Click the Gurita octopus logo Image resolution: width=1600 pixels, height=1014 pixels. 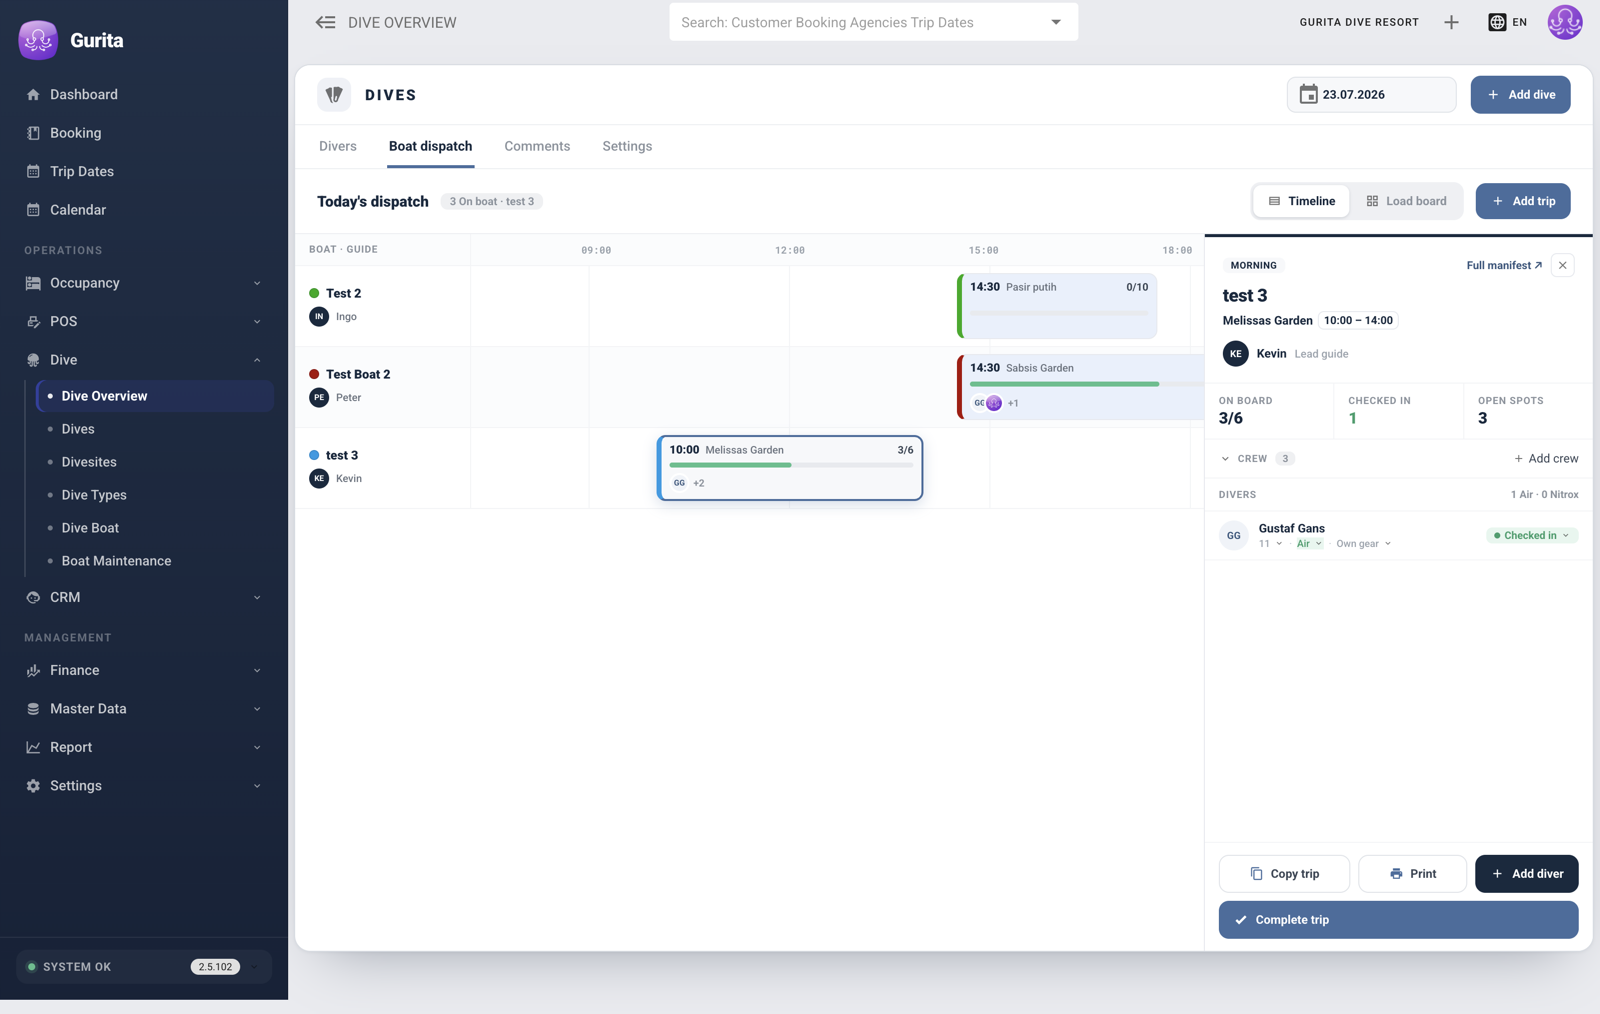click(x=38, y=40)
